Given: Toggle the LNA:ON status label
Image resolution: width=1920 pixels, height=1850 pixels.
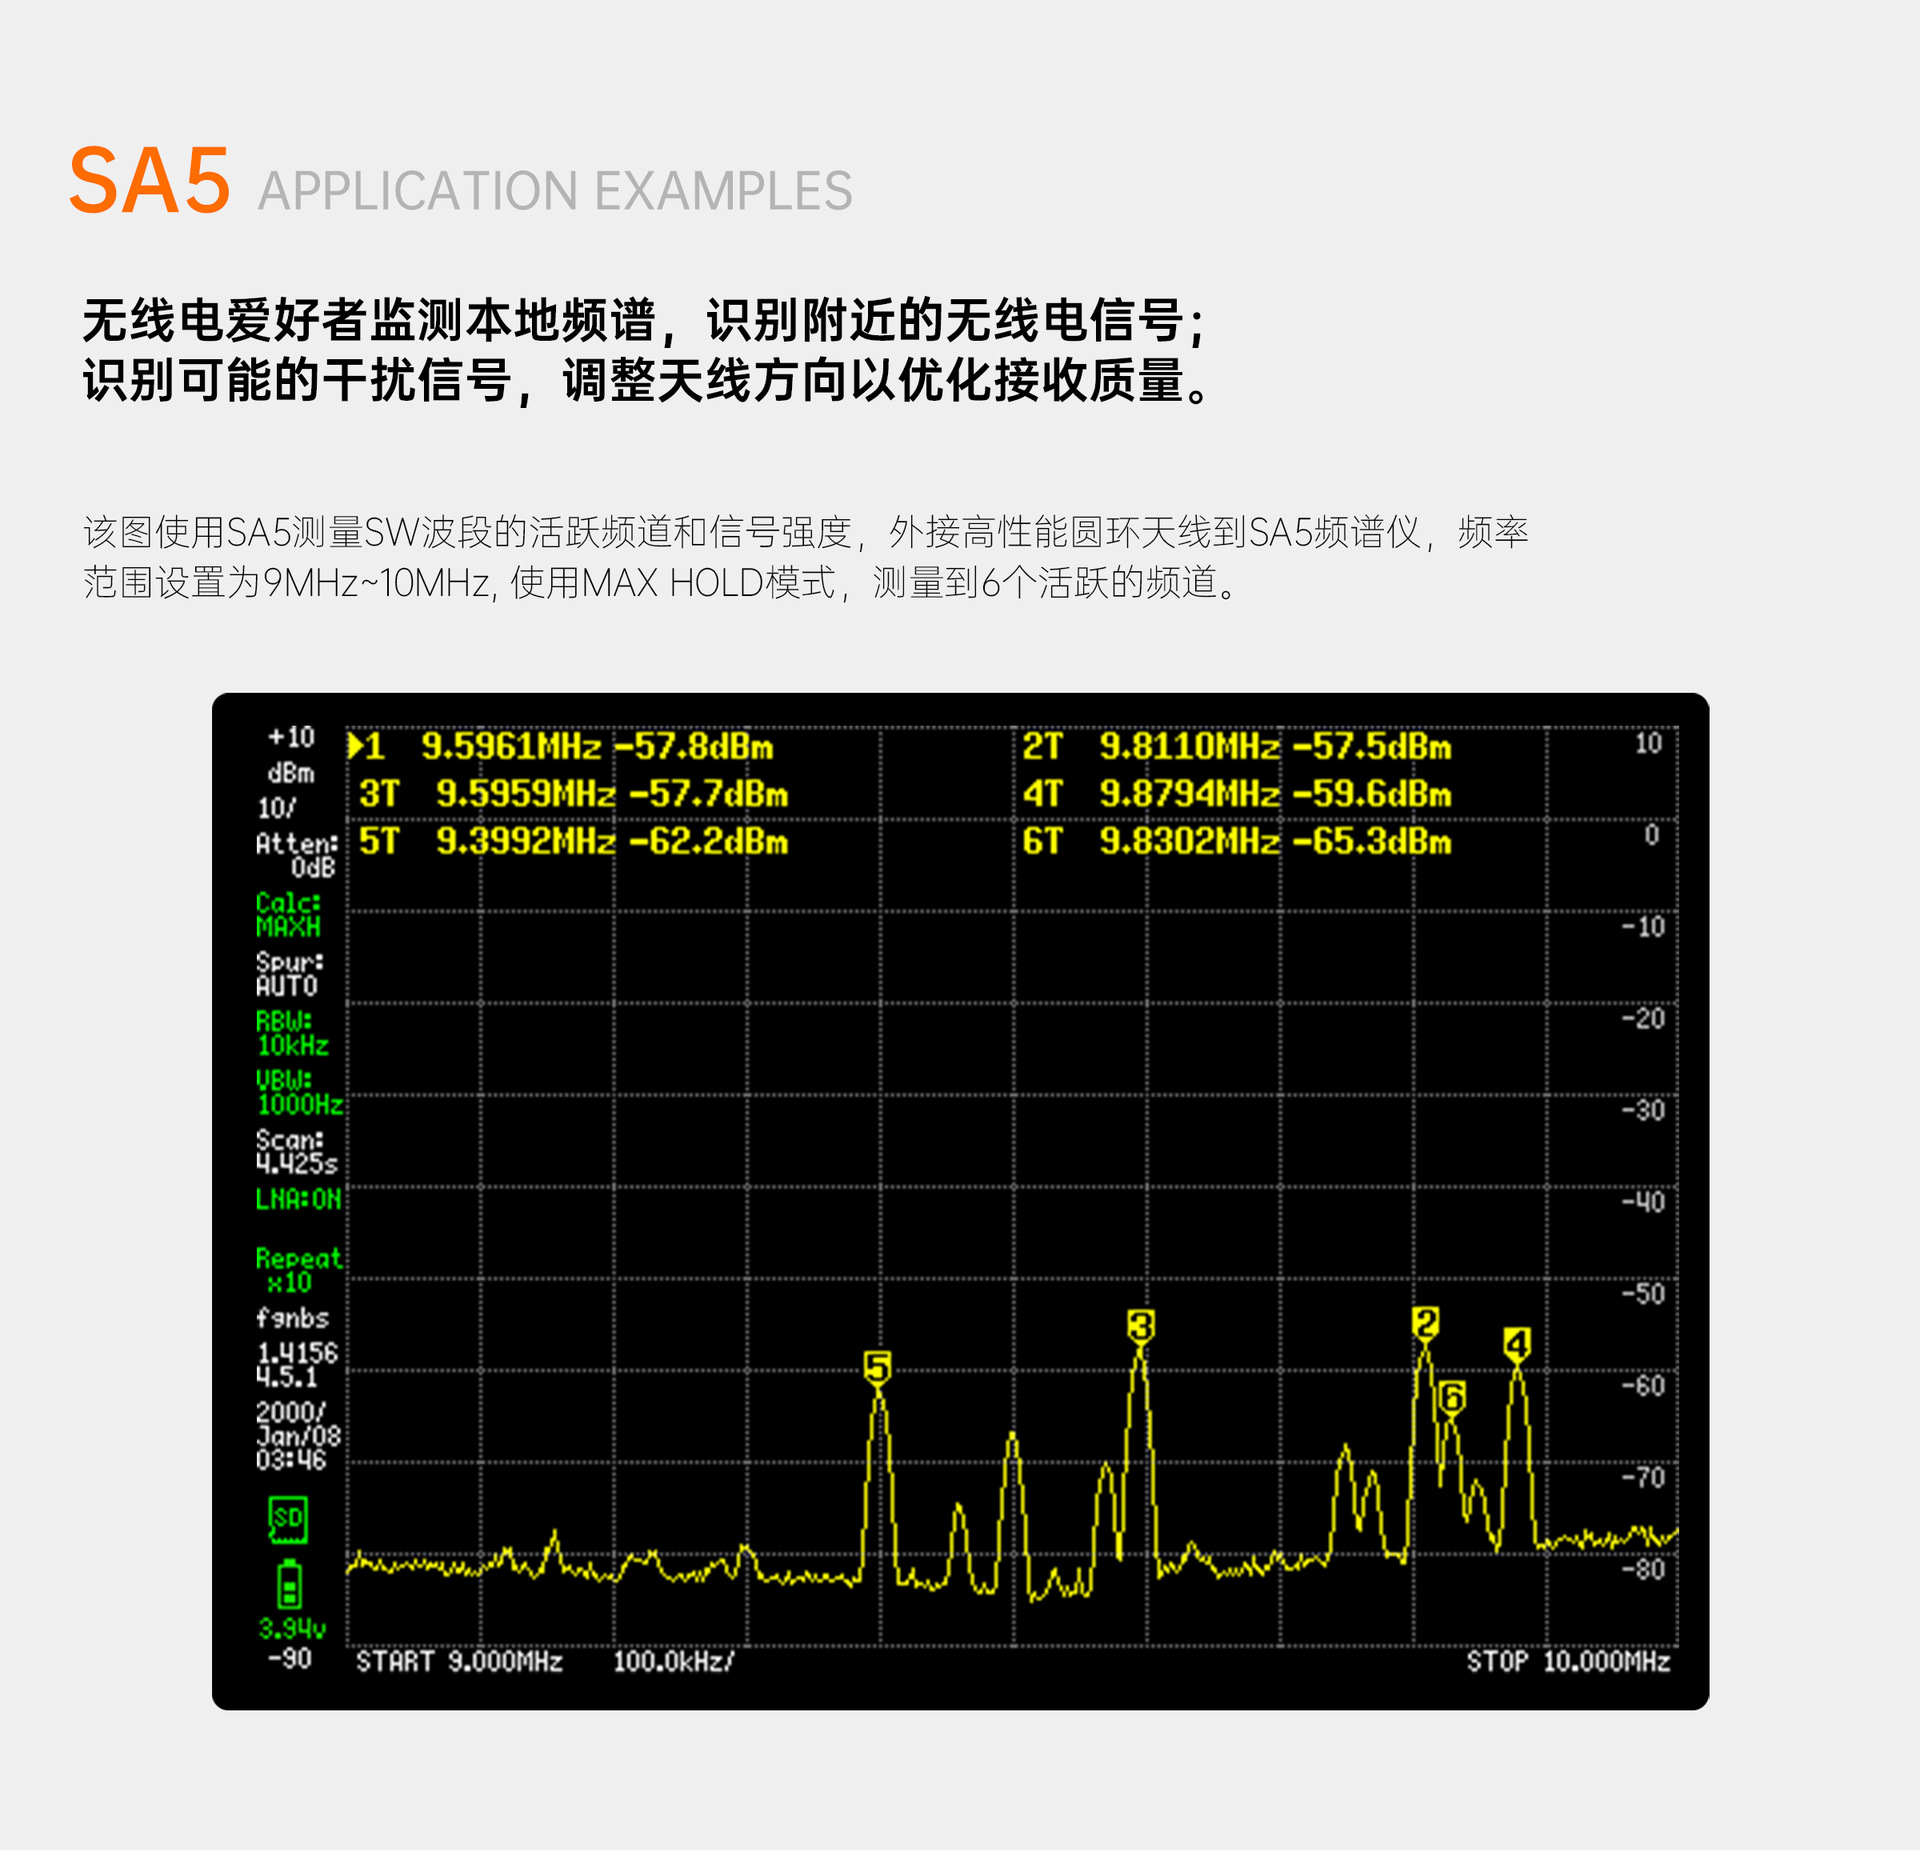Looking at the screenshot, I should (298, 1199).
